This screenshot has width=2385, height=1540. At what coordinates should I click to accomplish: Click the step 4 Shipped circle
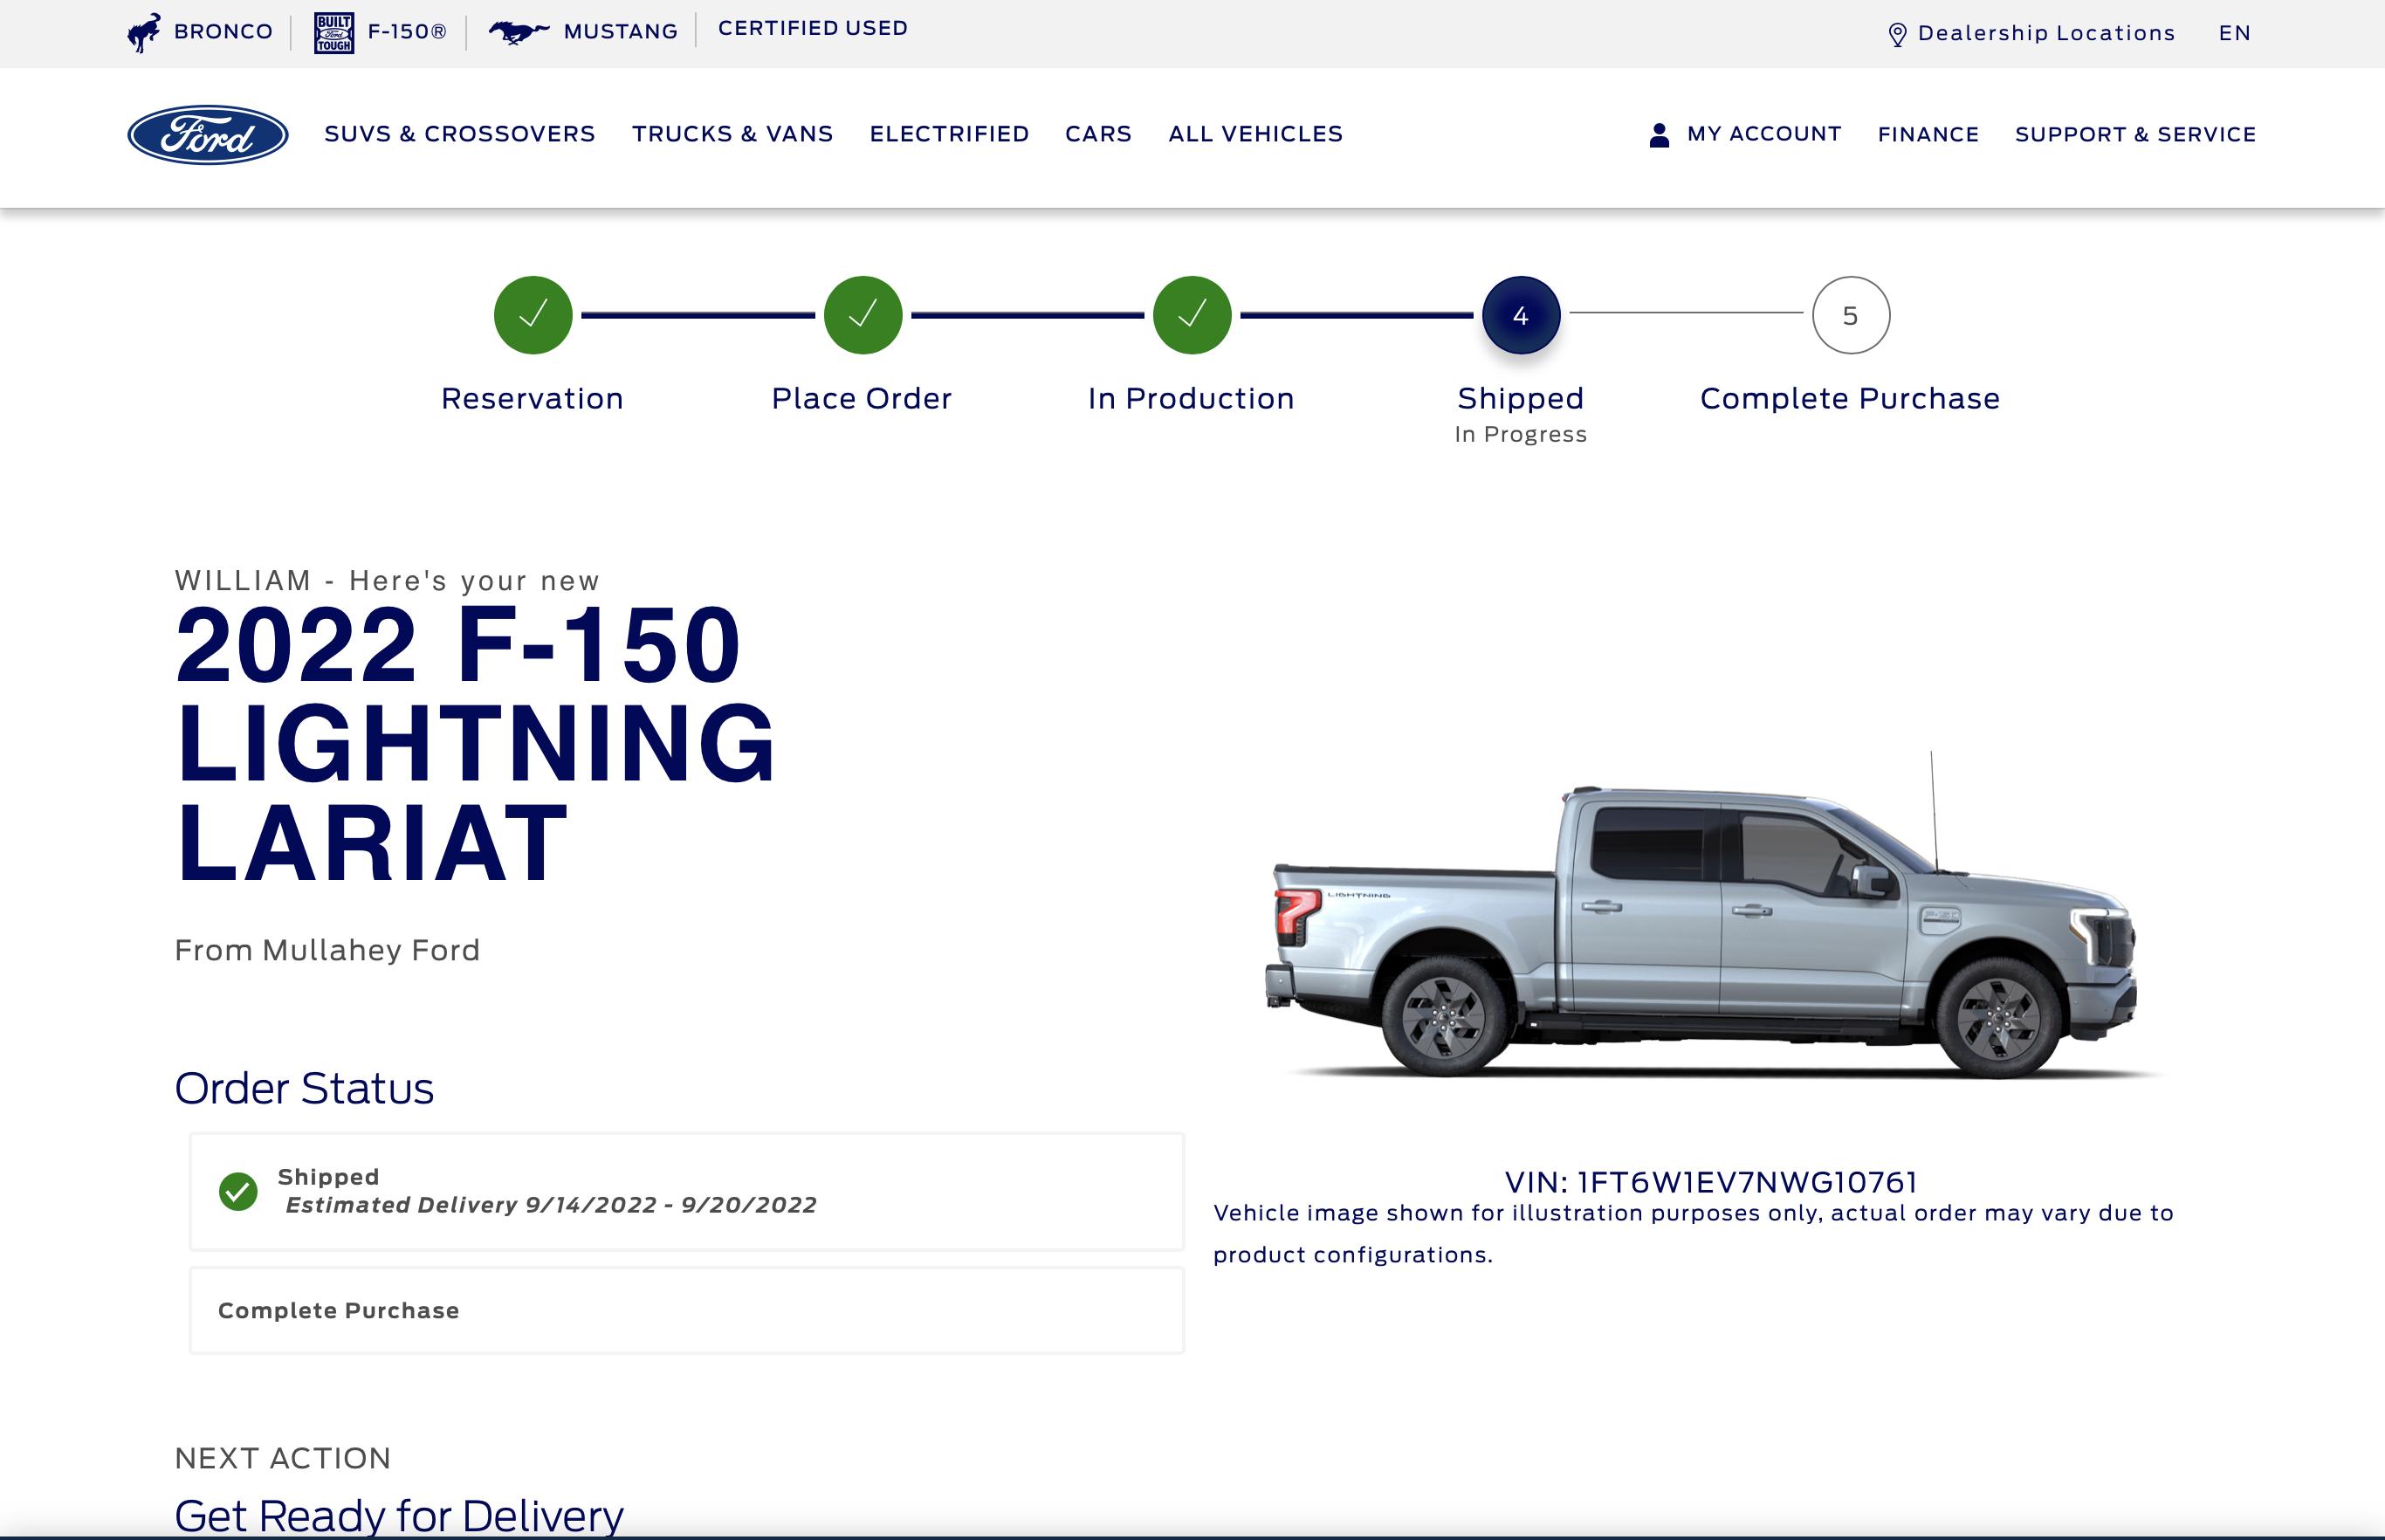1521,315
